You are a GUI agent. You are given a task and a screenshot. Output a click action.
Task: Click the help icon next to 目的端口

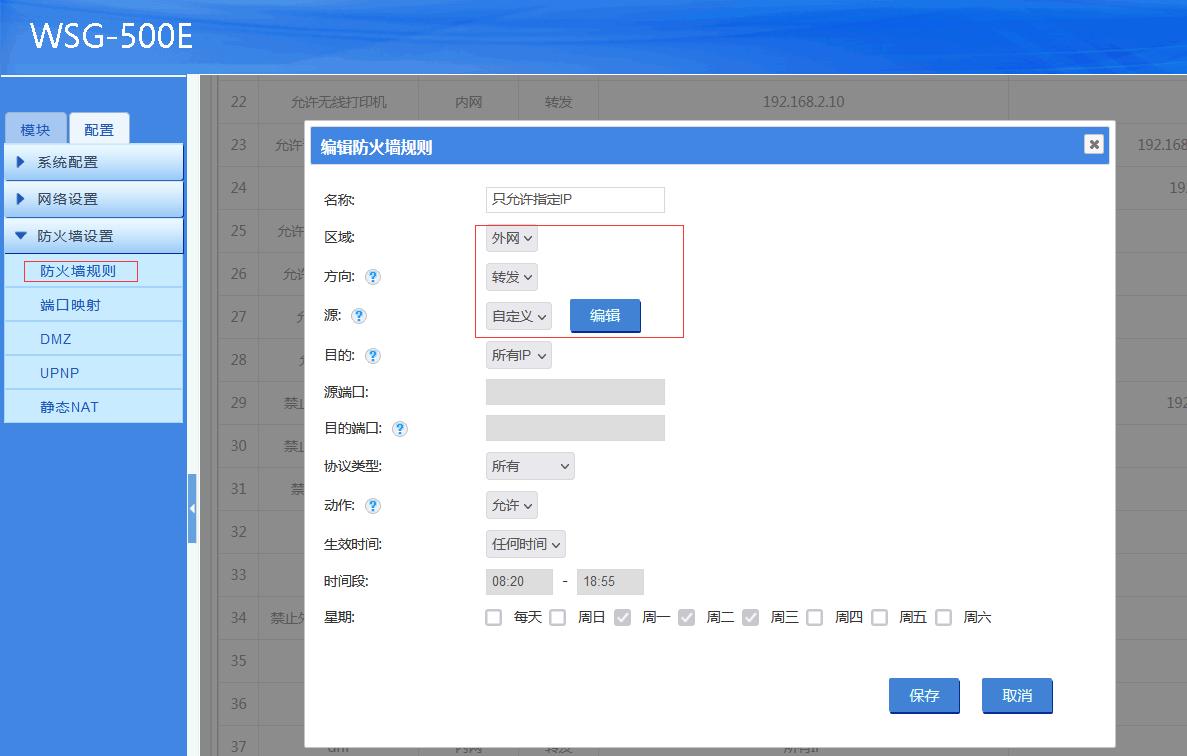(x=402, y=428)
